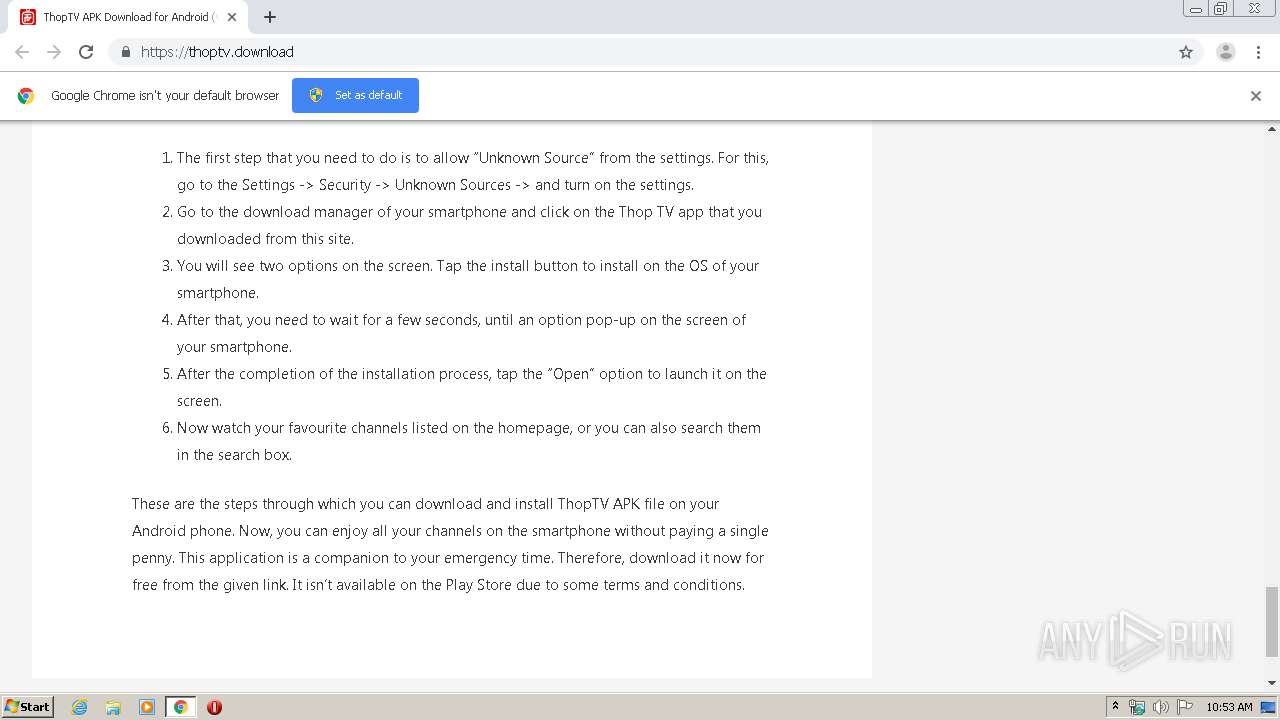The width and height of the screenshot is (1280, 720).
Task: Click step 6 text about favourite channels
Action: click(468, 441)
